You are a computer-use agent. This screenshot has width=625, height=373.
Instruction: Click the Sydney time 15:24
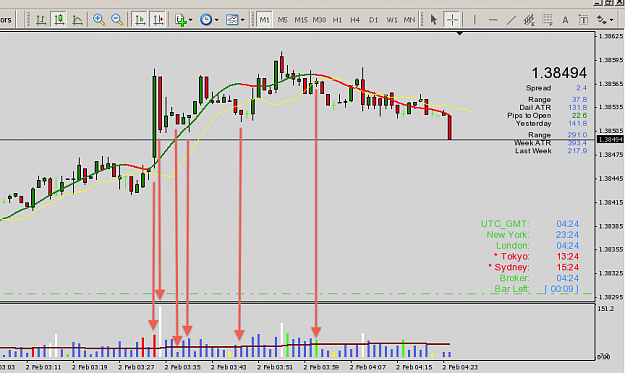[567, 267]
